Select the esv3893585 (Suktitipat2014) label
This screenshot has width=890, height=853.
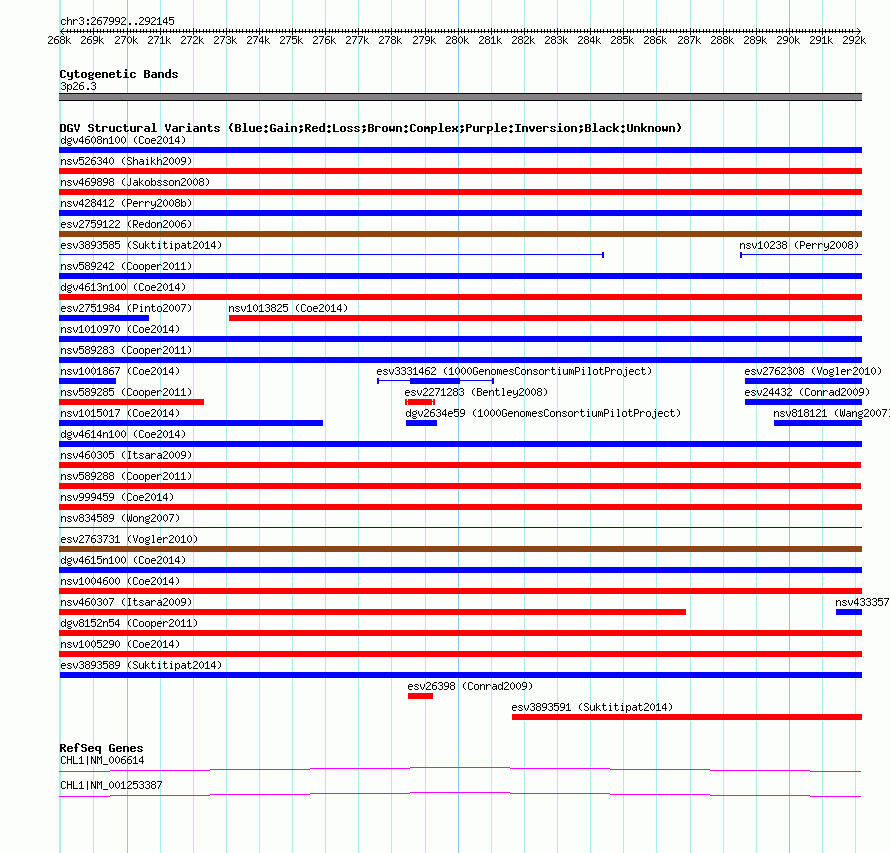(x=141, y=245)
